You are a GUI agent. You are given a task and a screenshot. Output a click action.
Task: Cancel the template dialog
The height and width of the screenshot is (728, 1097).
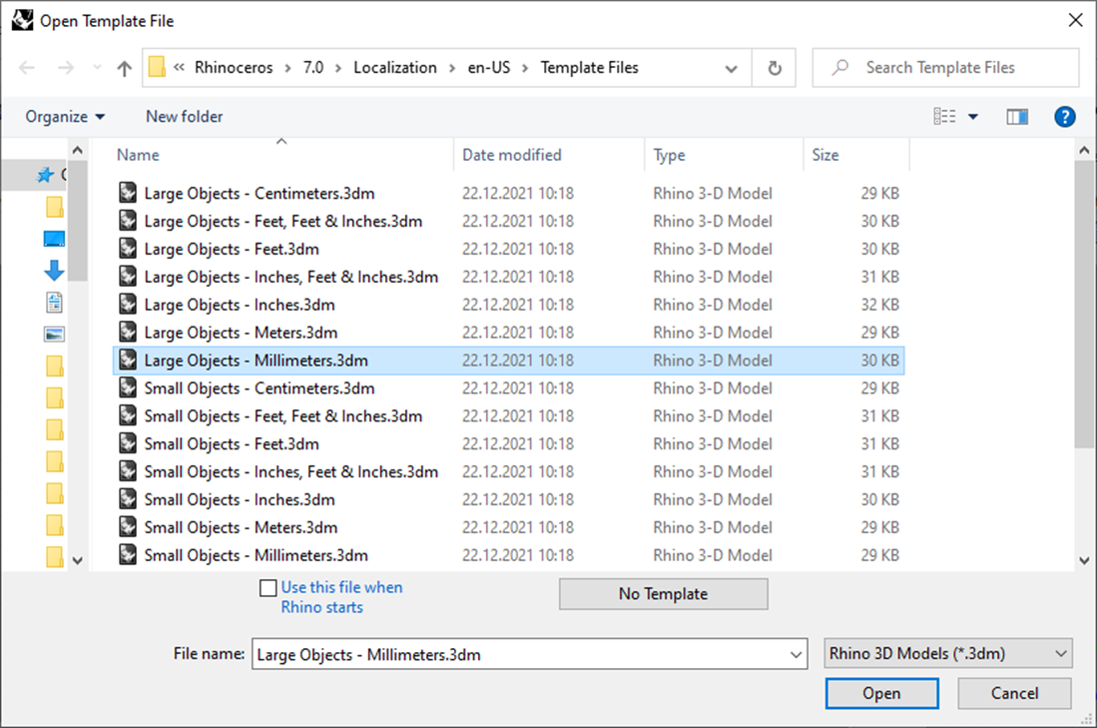tap(1014, 693)
